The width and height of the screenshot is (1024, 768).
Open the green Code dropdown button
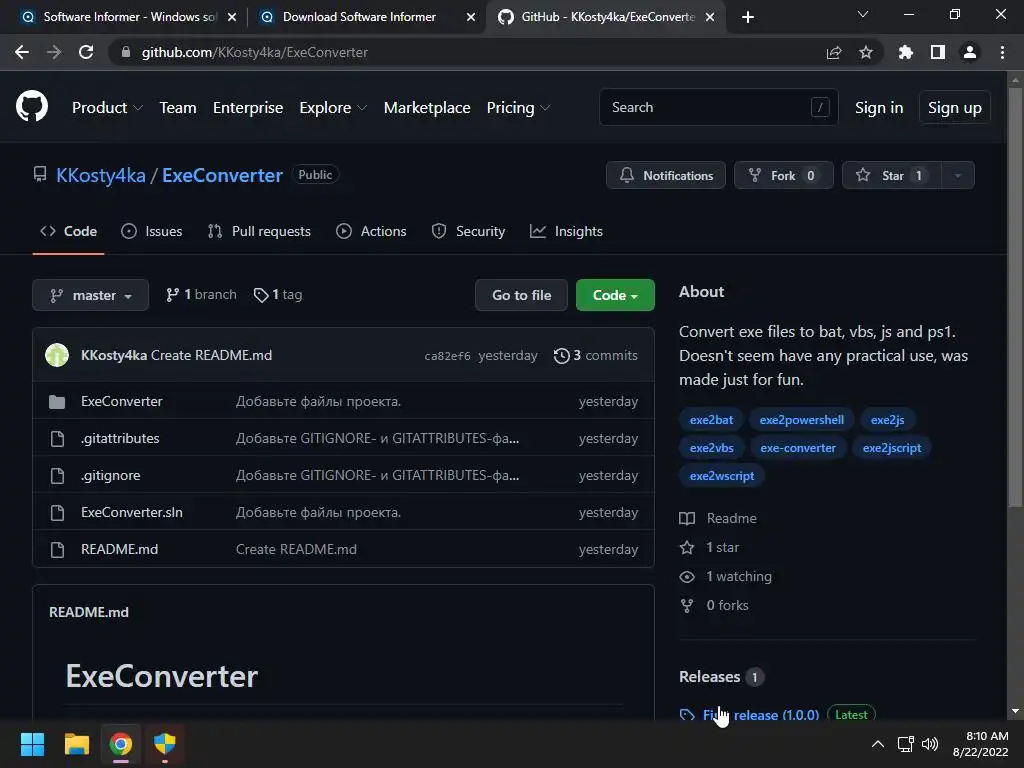[x=615, y=295]
